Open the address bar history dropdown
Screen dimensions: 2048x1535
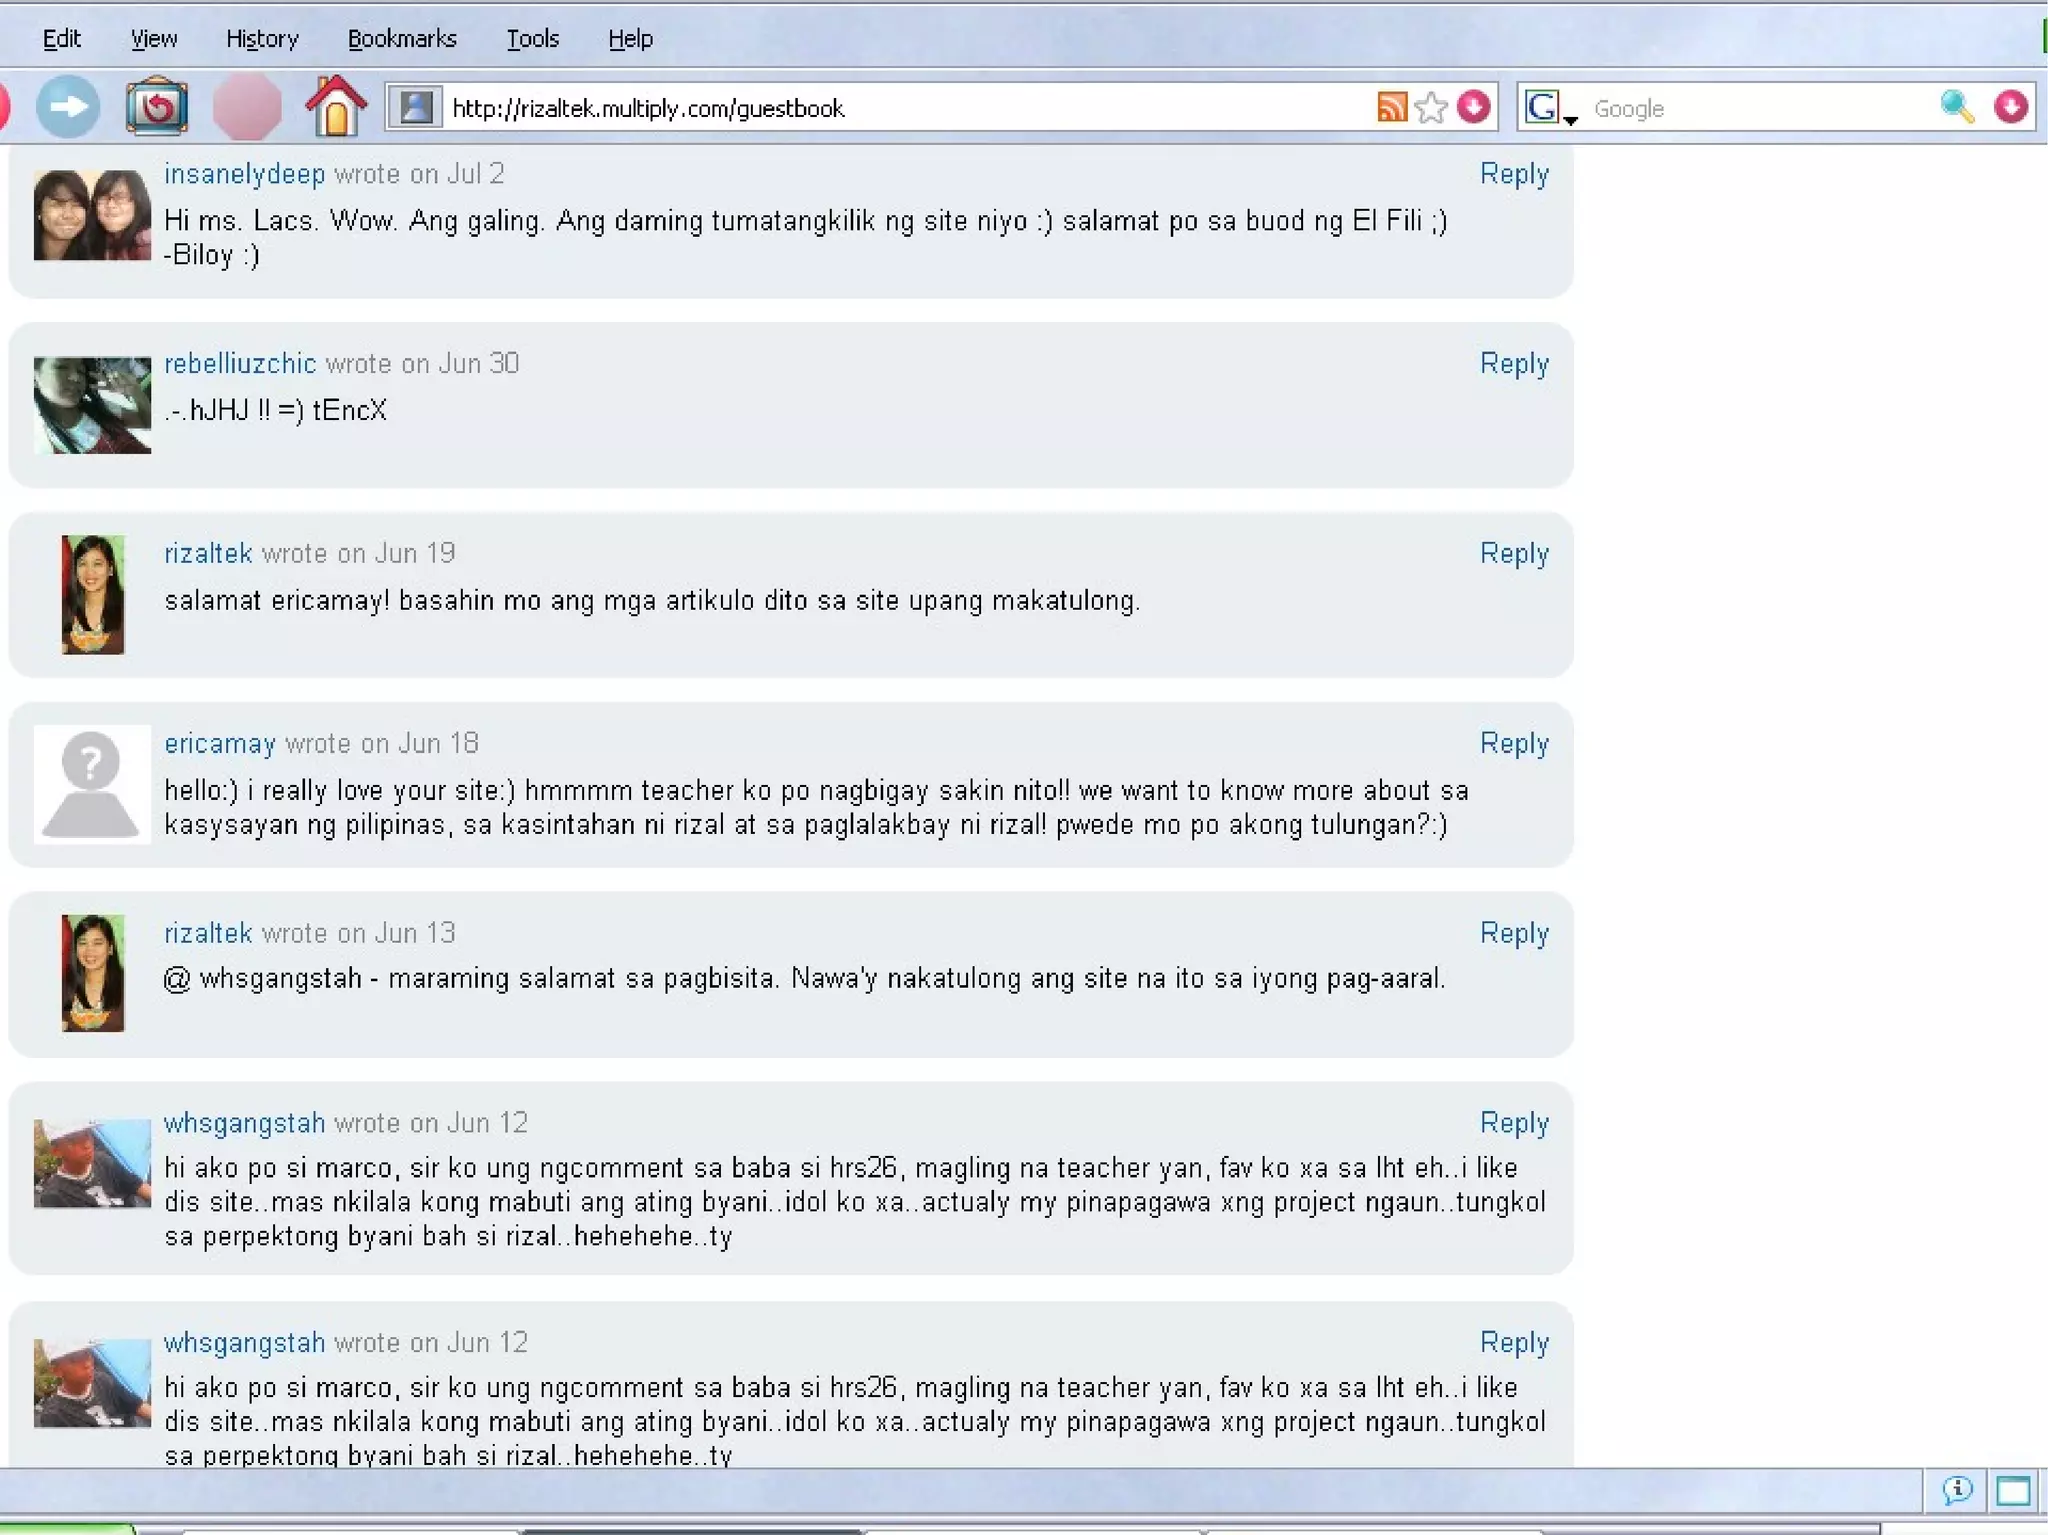pyautogui.click(x=1473, y=107)
